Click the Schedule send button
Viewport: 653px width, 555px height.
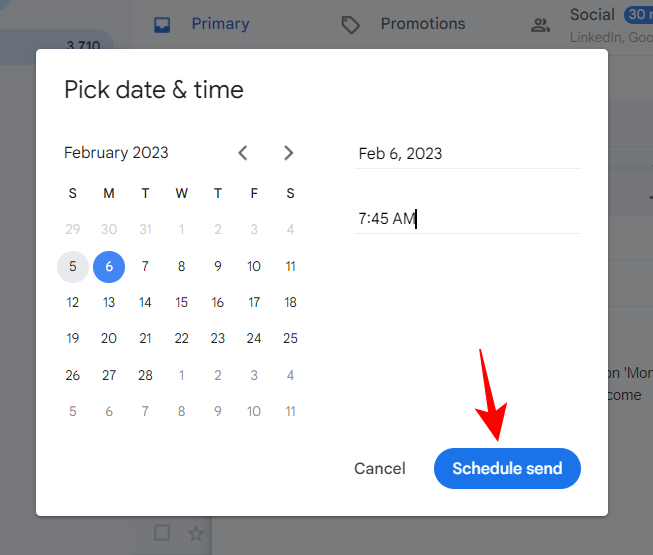[507, 468]
